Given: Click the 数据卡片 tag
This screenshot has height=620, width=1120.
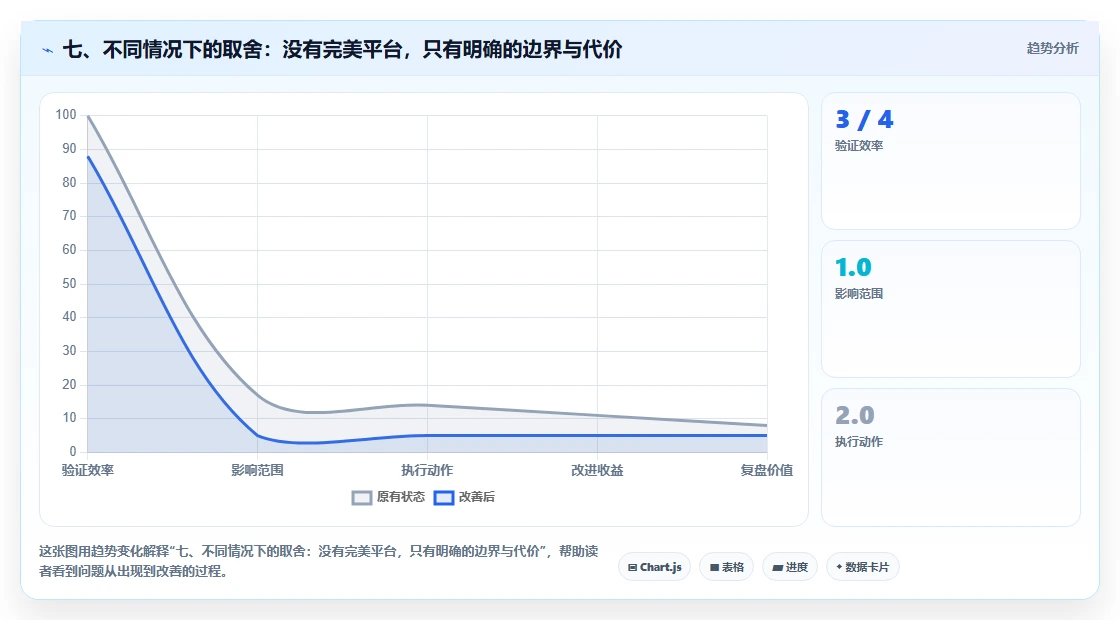Looking at the screenshot, I should click(863, 567).
